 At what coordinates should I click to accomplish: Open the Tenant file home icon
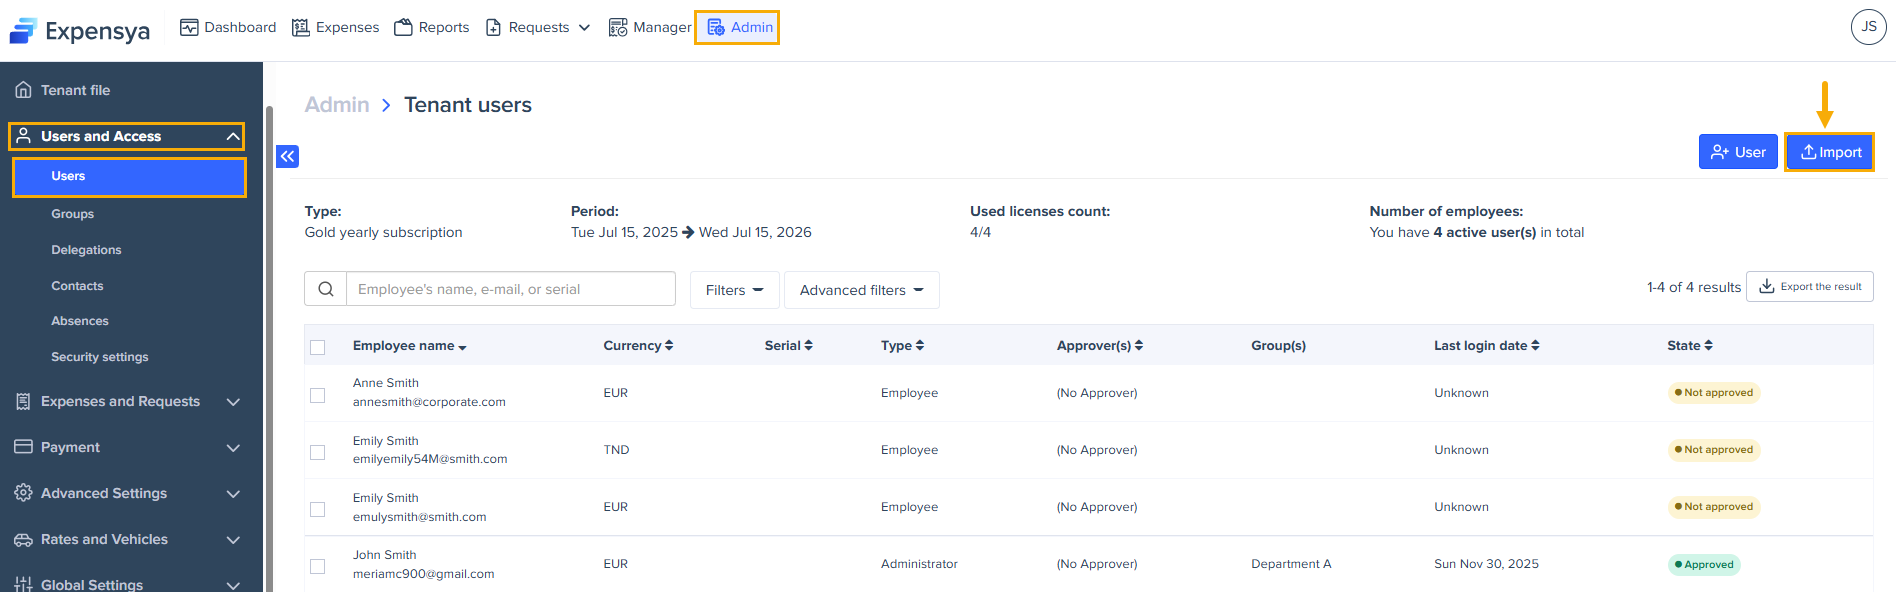tap(23, 90)
